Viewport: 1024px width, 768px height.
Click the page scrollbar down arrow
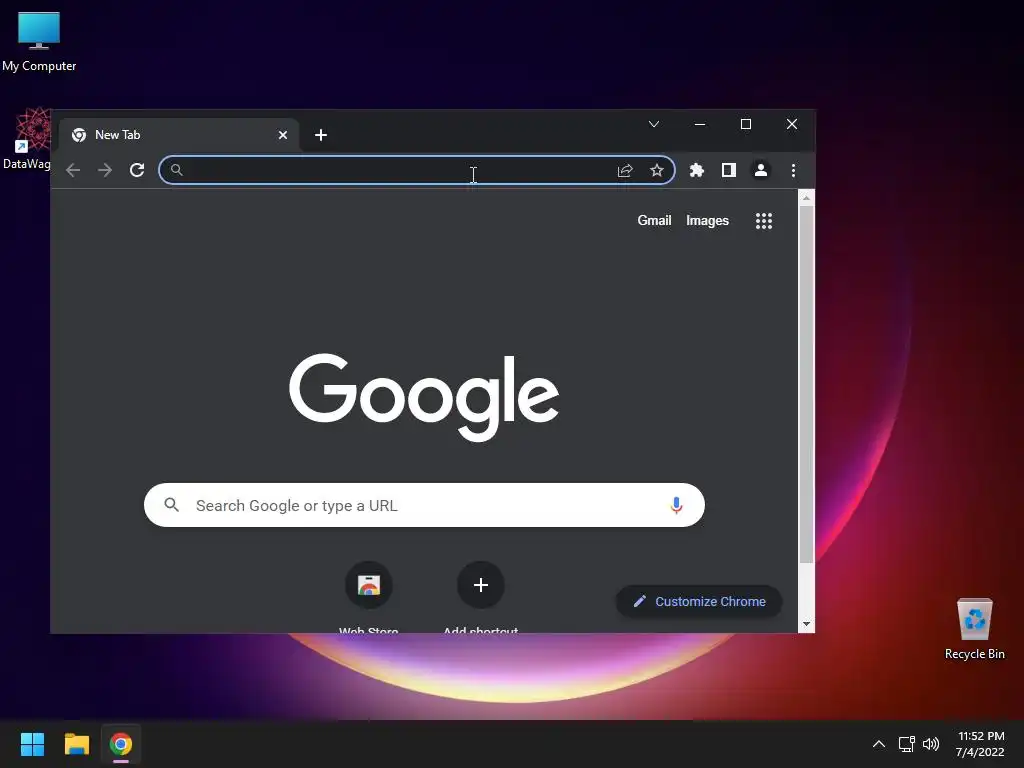pos(807,624)
